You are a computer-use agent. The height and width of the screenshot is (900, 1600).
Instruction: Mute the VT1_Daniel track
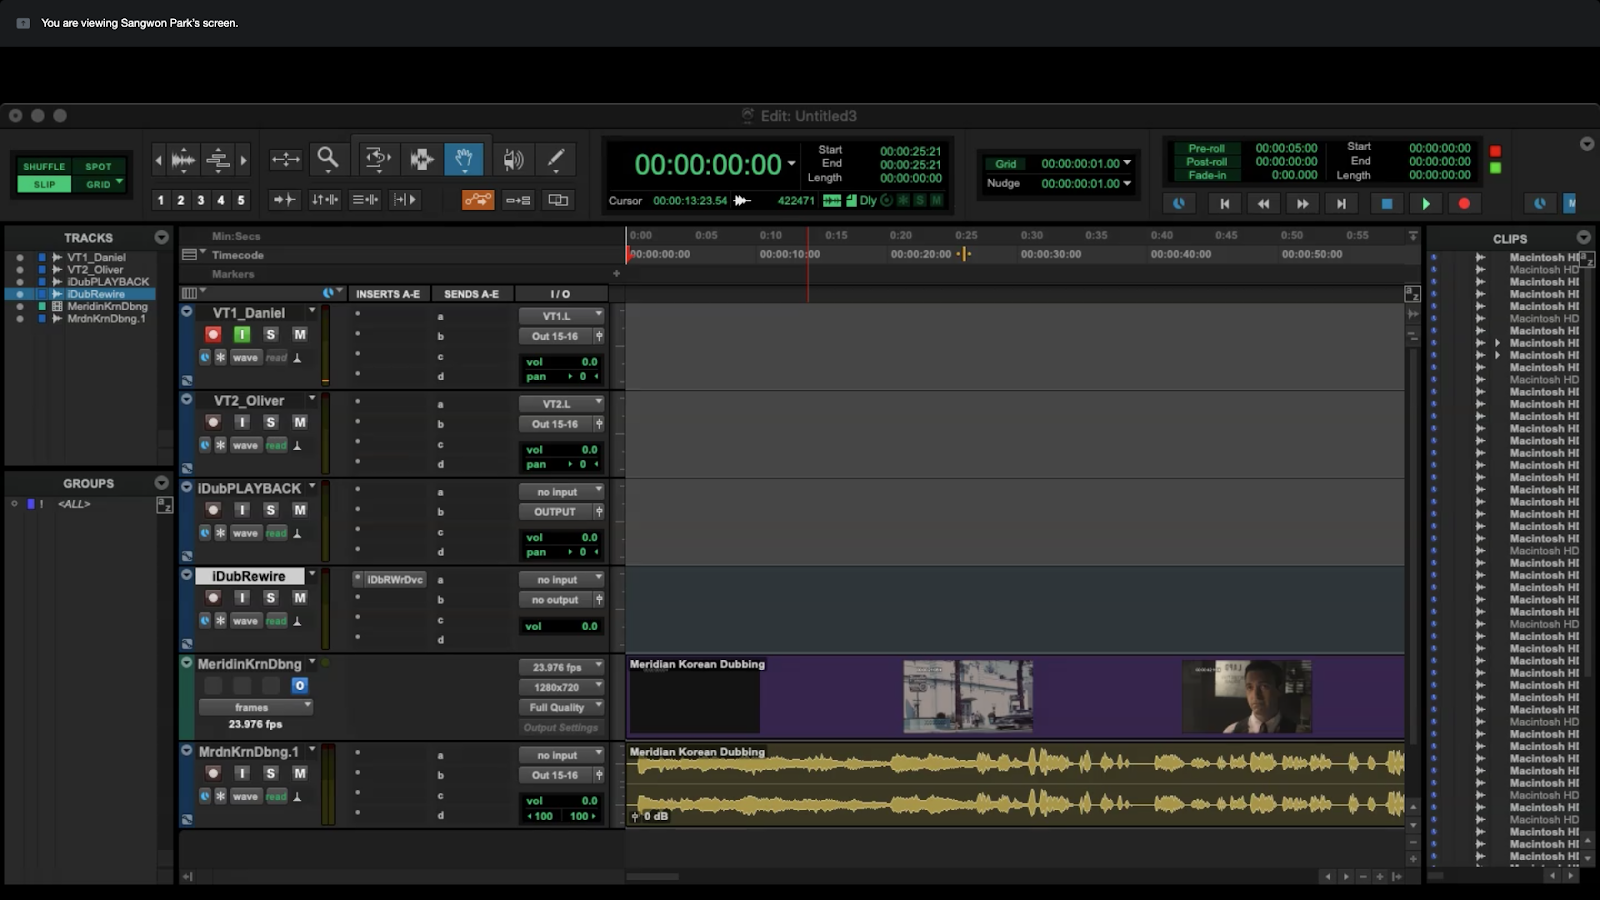pos(299,334)
